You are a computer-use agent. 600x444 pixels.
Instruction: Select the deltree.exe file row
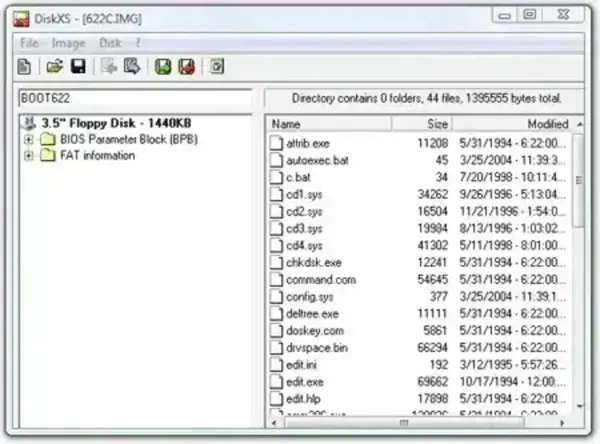point(418,314)
